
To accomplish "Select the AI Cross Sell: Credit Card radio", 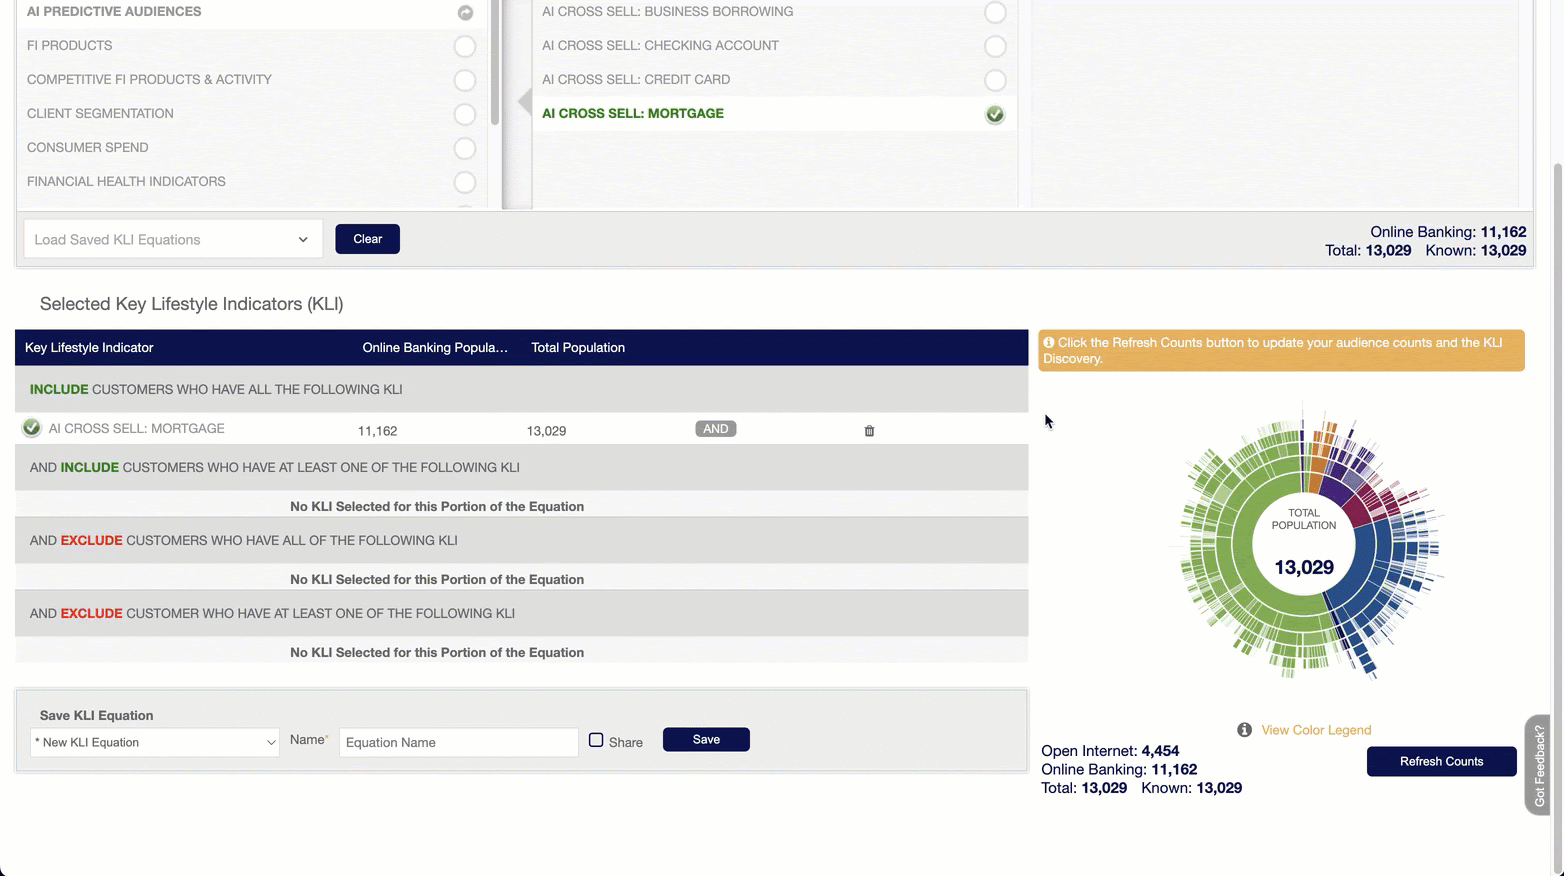I will [994, 80].
